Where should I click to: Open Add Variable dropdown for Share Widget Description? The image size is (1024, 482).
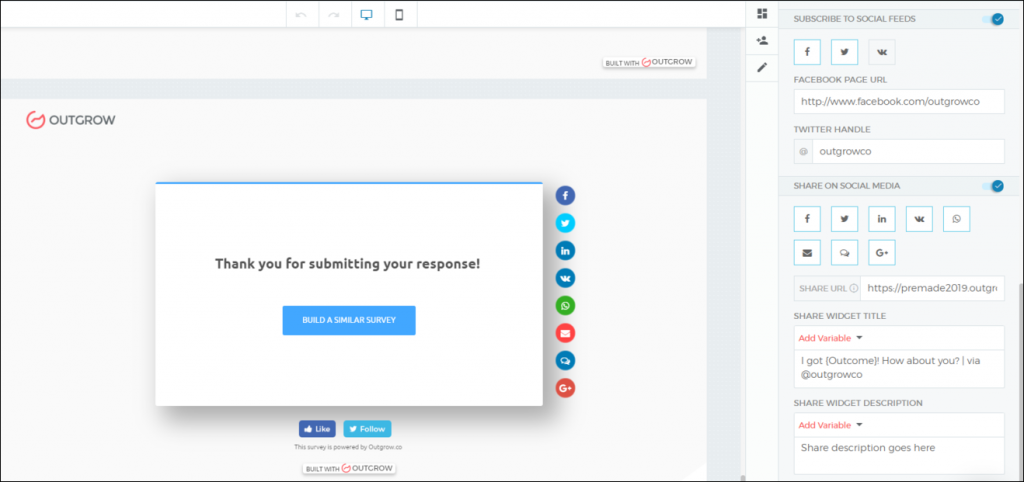pyautogui.click(x=830, y=425)
